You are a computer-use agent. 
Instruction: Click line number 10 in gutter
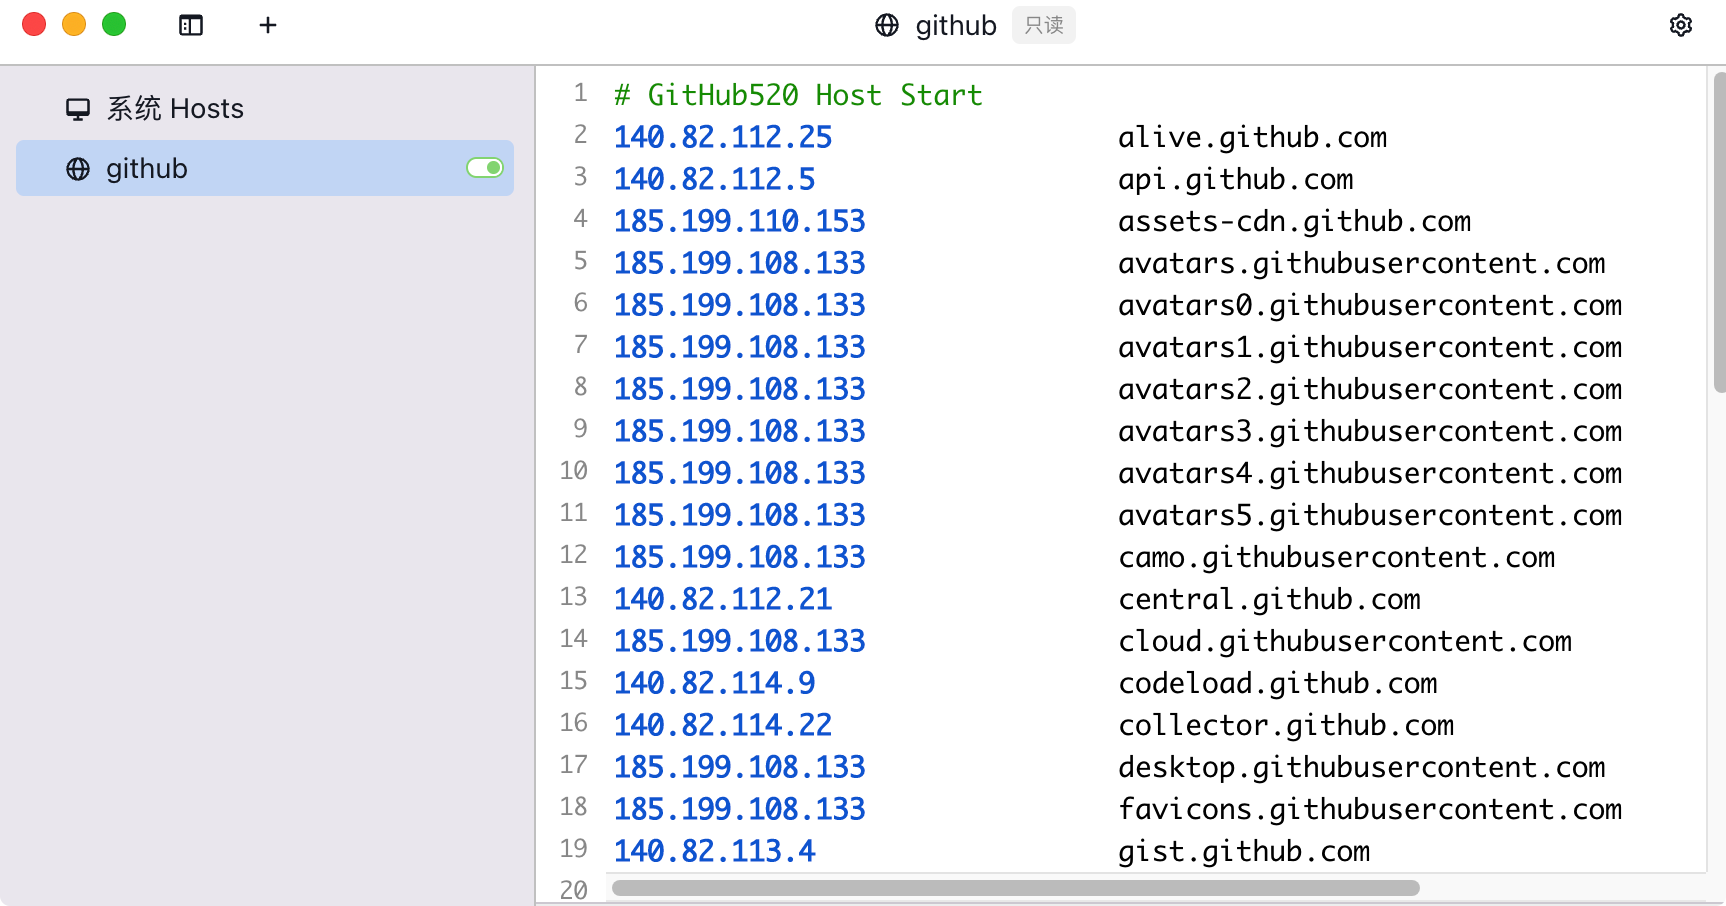tap(573, 471)
